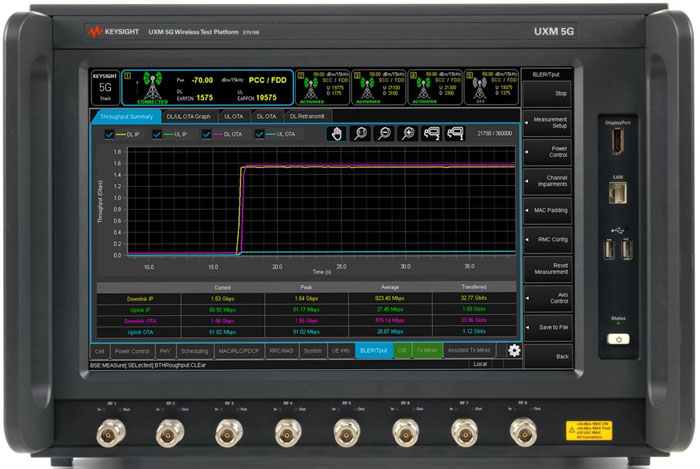The width and height of the screenshot is (700, 469).
Task: Click the first magnifier zoom icon
Action: click(x=360, y=133)
